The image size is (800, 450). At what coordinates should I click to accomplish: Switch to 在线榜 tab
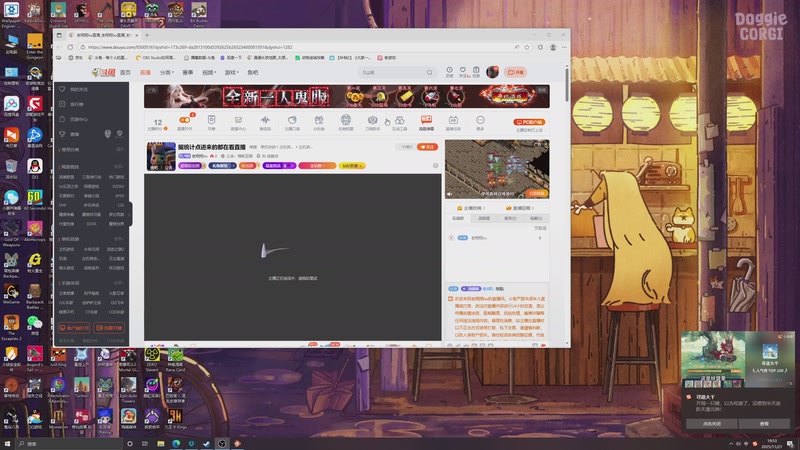(458, 218)
